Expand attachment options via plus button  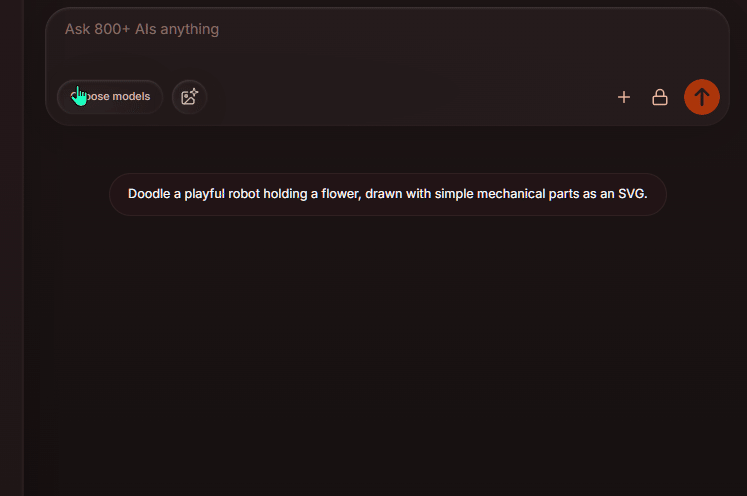tap(624, 97)
